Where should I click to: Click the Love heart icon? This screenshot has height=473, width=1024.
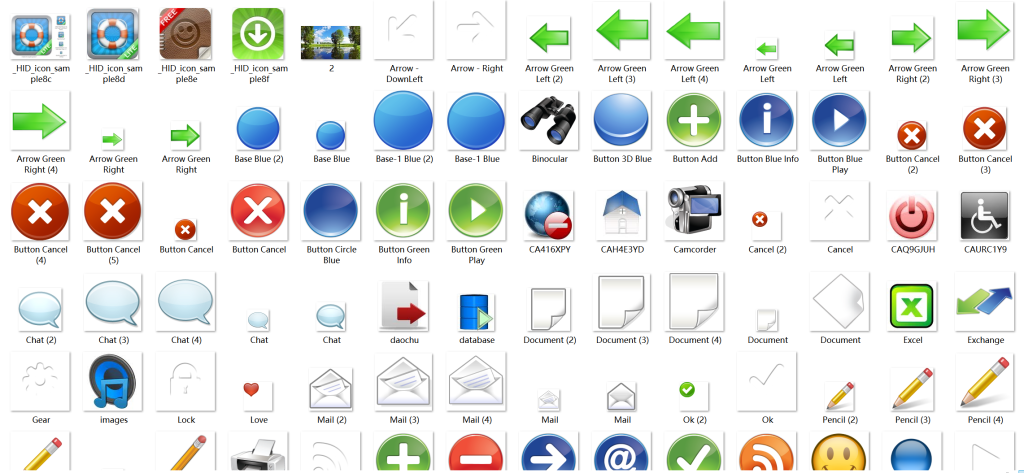259,390
